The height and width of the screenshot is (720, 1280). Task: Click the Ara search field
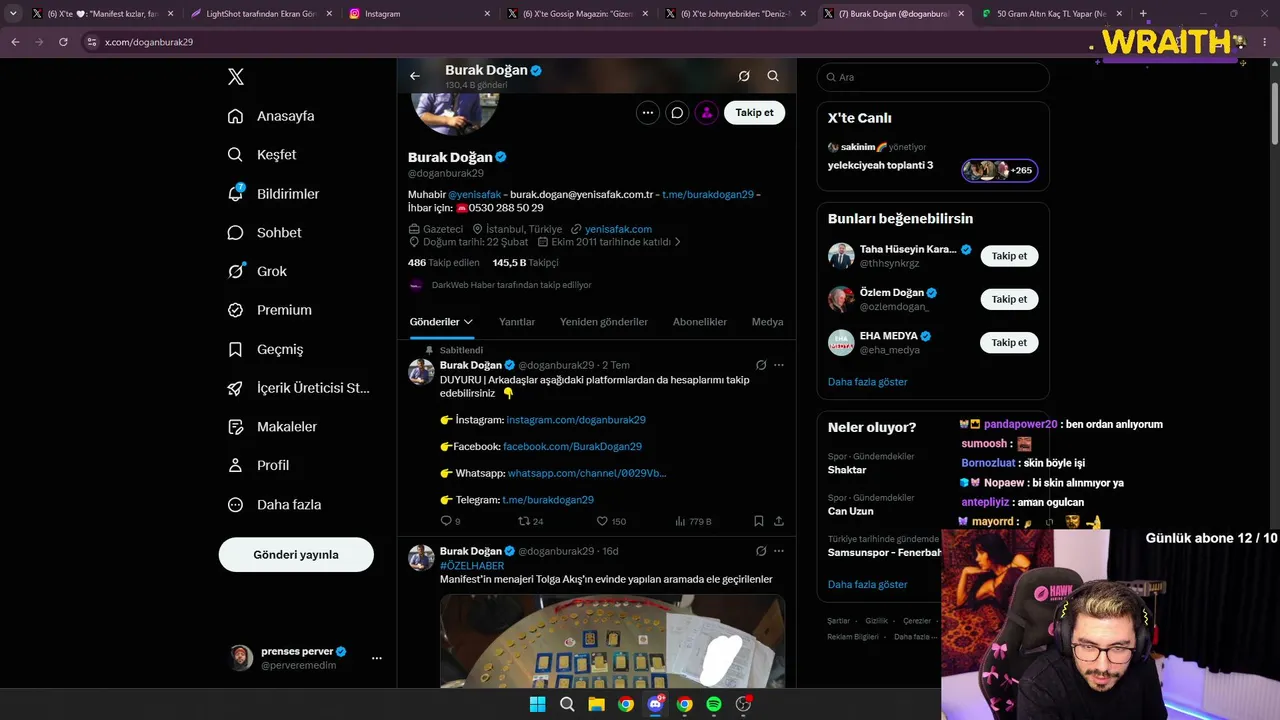pos(933,77)
